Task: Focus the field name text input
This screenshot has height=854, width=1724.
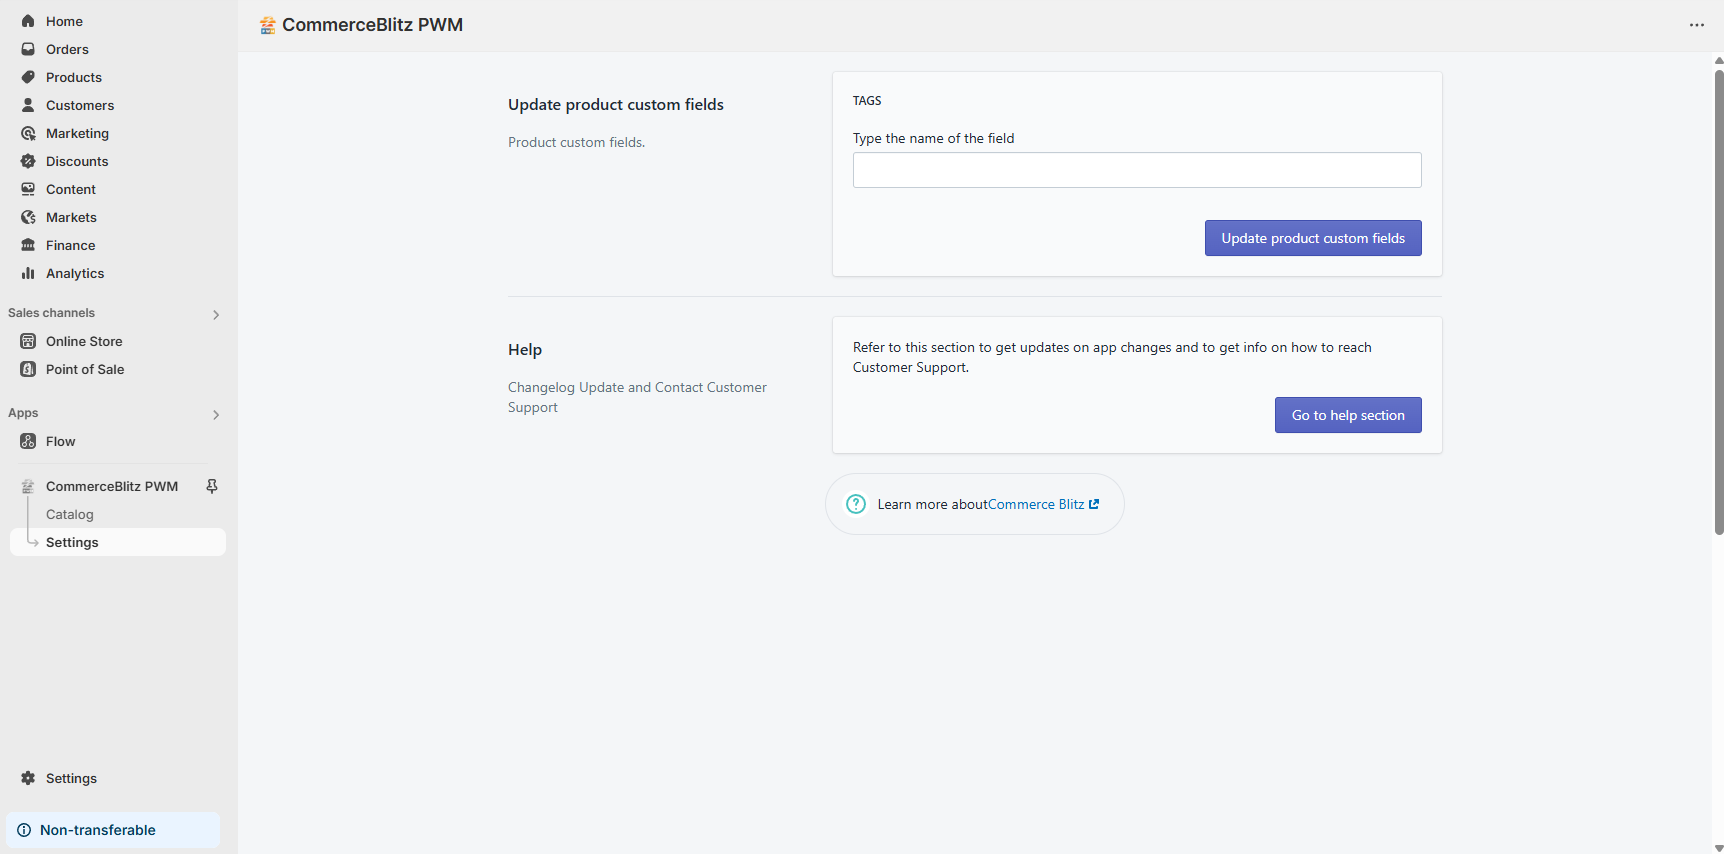Action: pos(1137,170)
